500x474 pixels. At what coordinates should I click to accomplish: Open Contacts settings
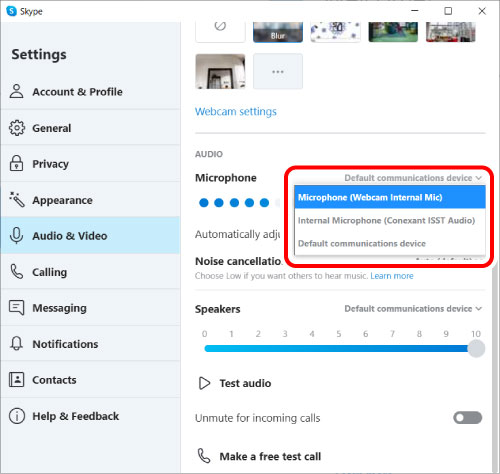coord(90,380)
